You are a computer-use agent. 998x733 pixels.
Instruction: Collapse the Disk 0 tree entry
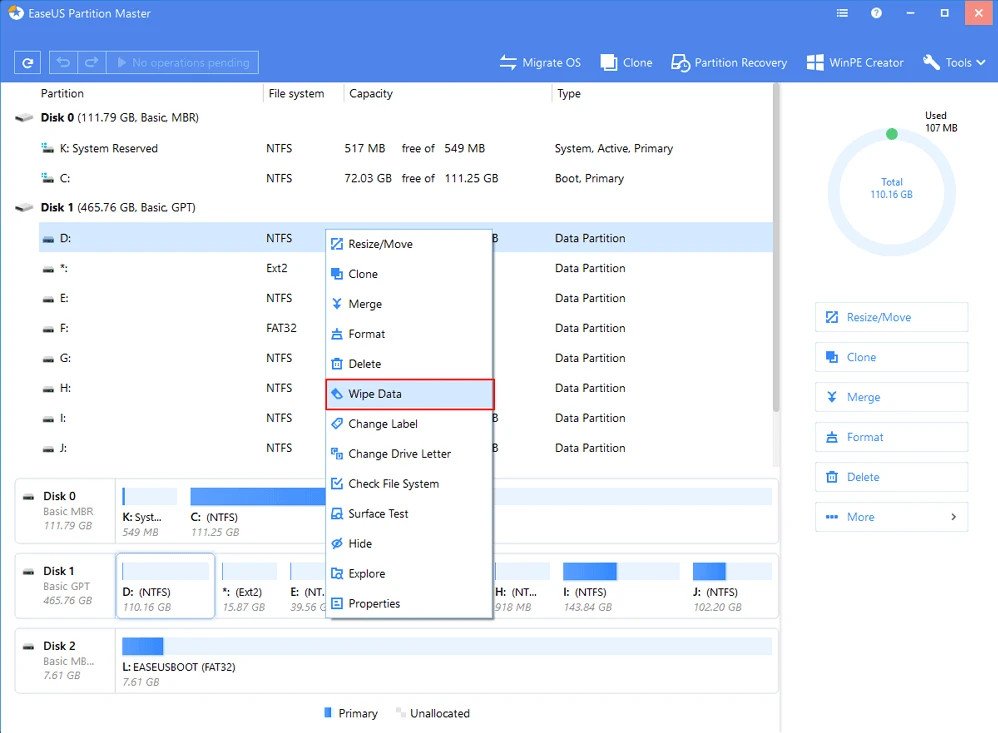[x=23, y=117]
